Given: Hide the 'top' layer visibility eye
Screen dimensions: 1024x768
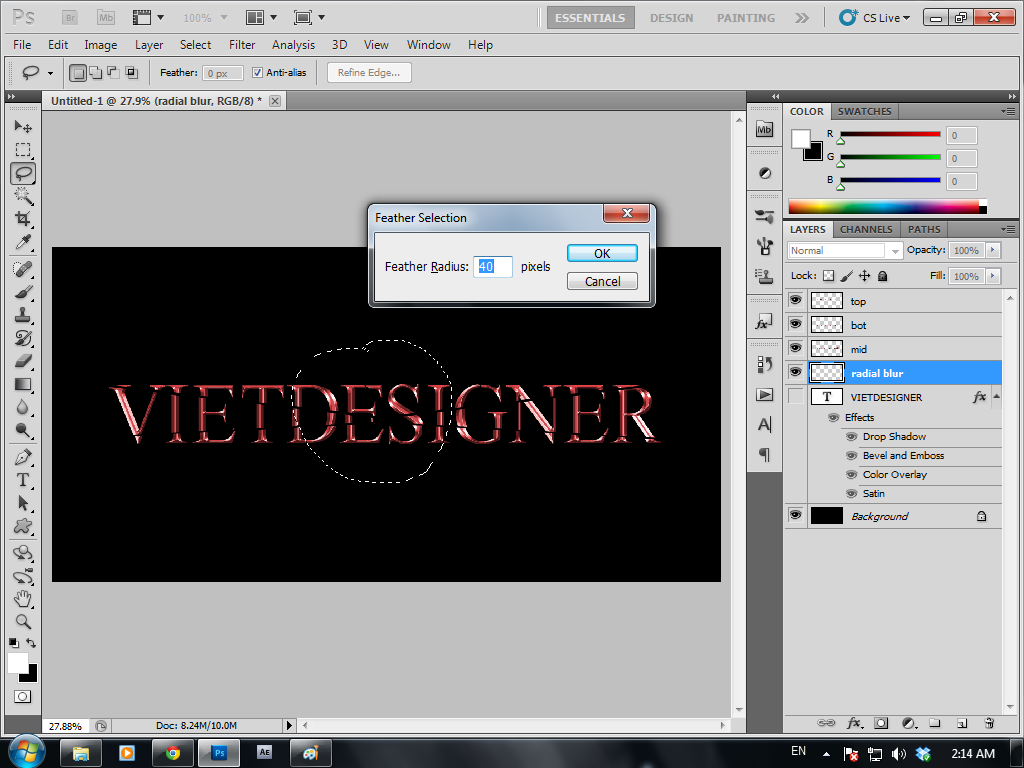Looking at the screenshot, I should pos(795,299).
